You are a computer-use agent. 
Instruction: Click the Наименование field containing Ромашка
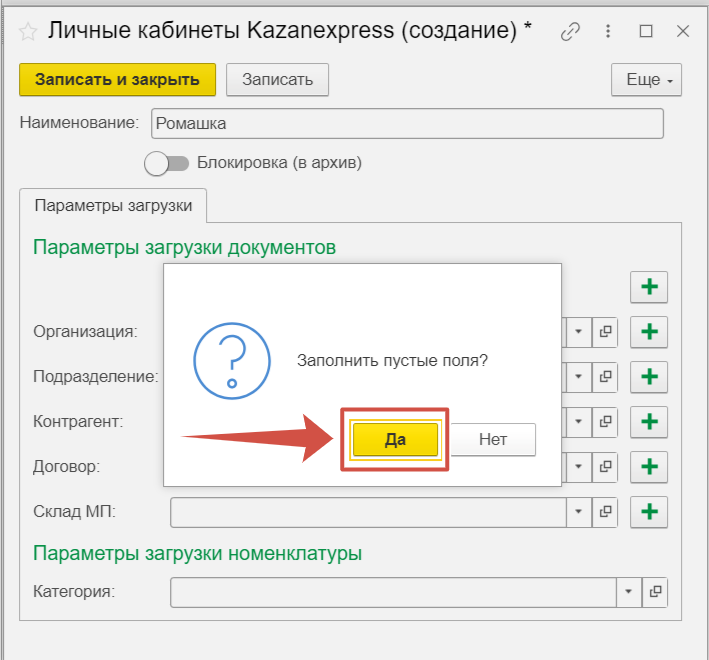coord(406,123)
